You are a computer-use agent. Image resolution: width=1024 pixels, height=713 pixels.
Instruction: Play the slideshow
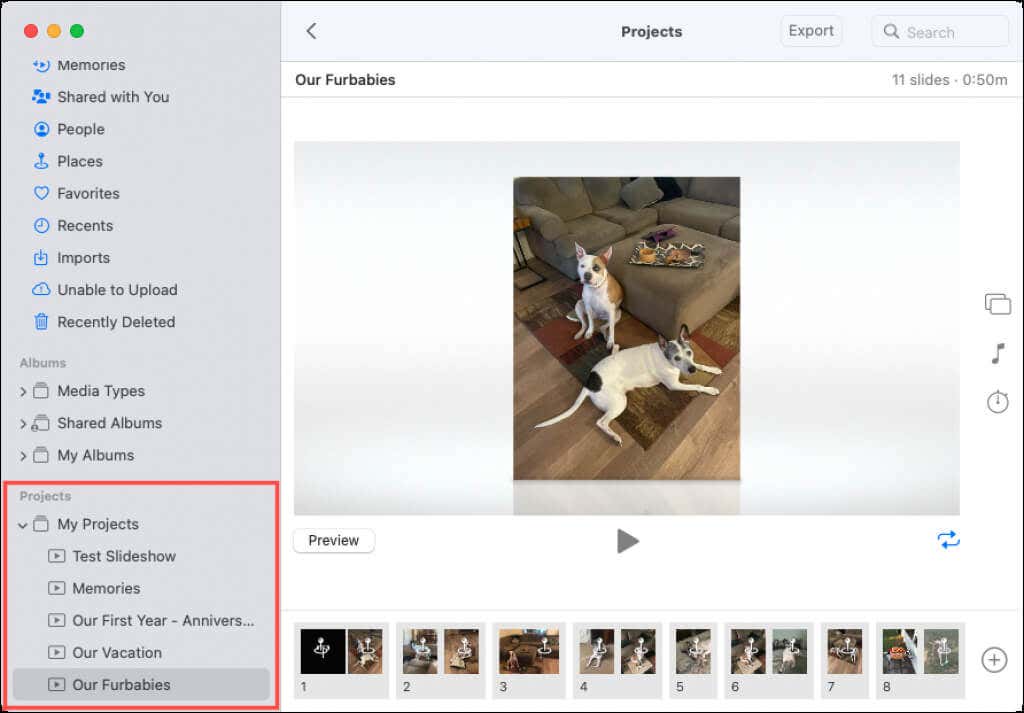tap(627, 541)
